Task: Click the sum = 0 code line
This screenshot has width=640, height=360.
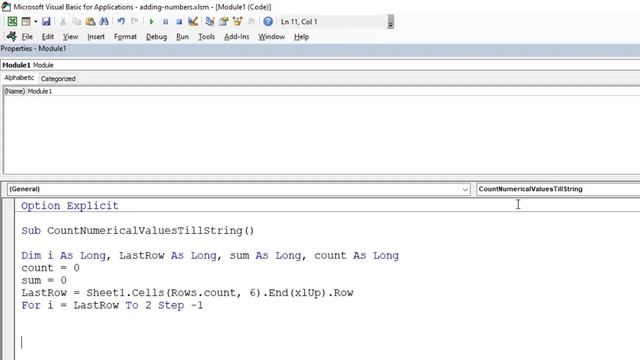Action: pos(44,280)
